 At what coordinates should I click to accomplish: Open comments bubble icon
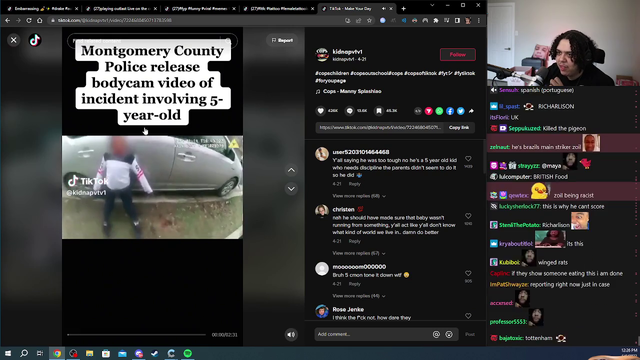pos(350,111)
